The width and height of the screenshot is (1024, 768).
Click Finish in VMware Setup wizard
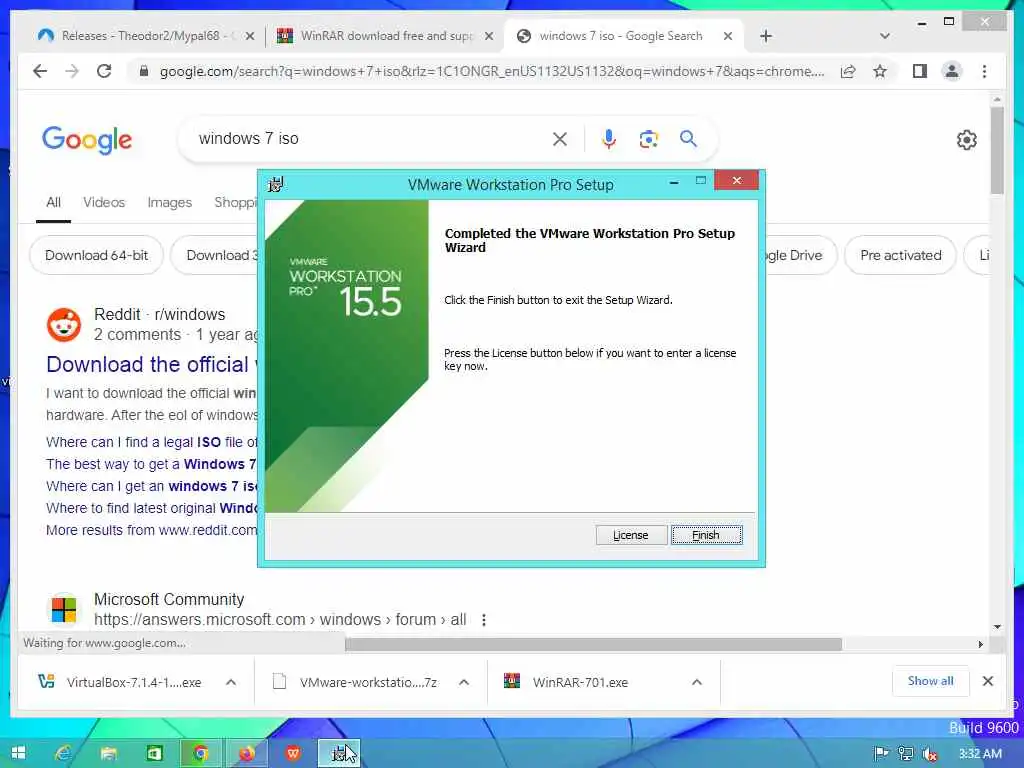click(706, 535)
